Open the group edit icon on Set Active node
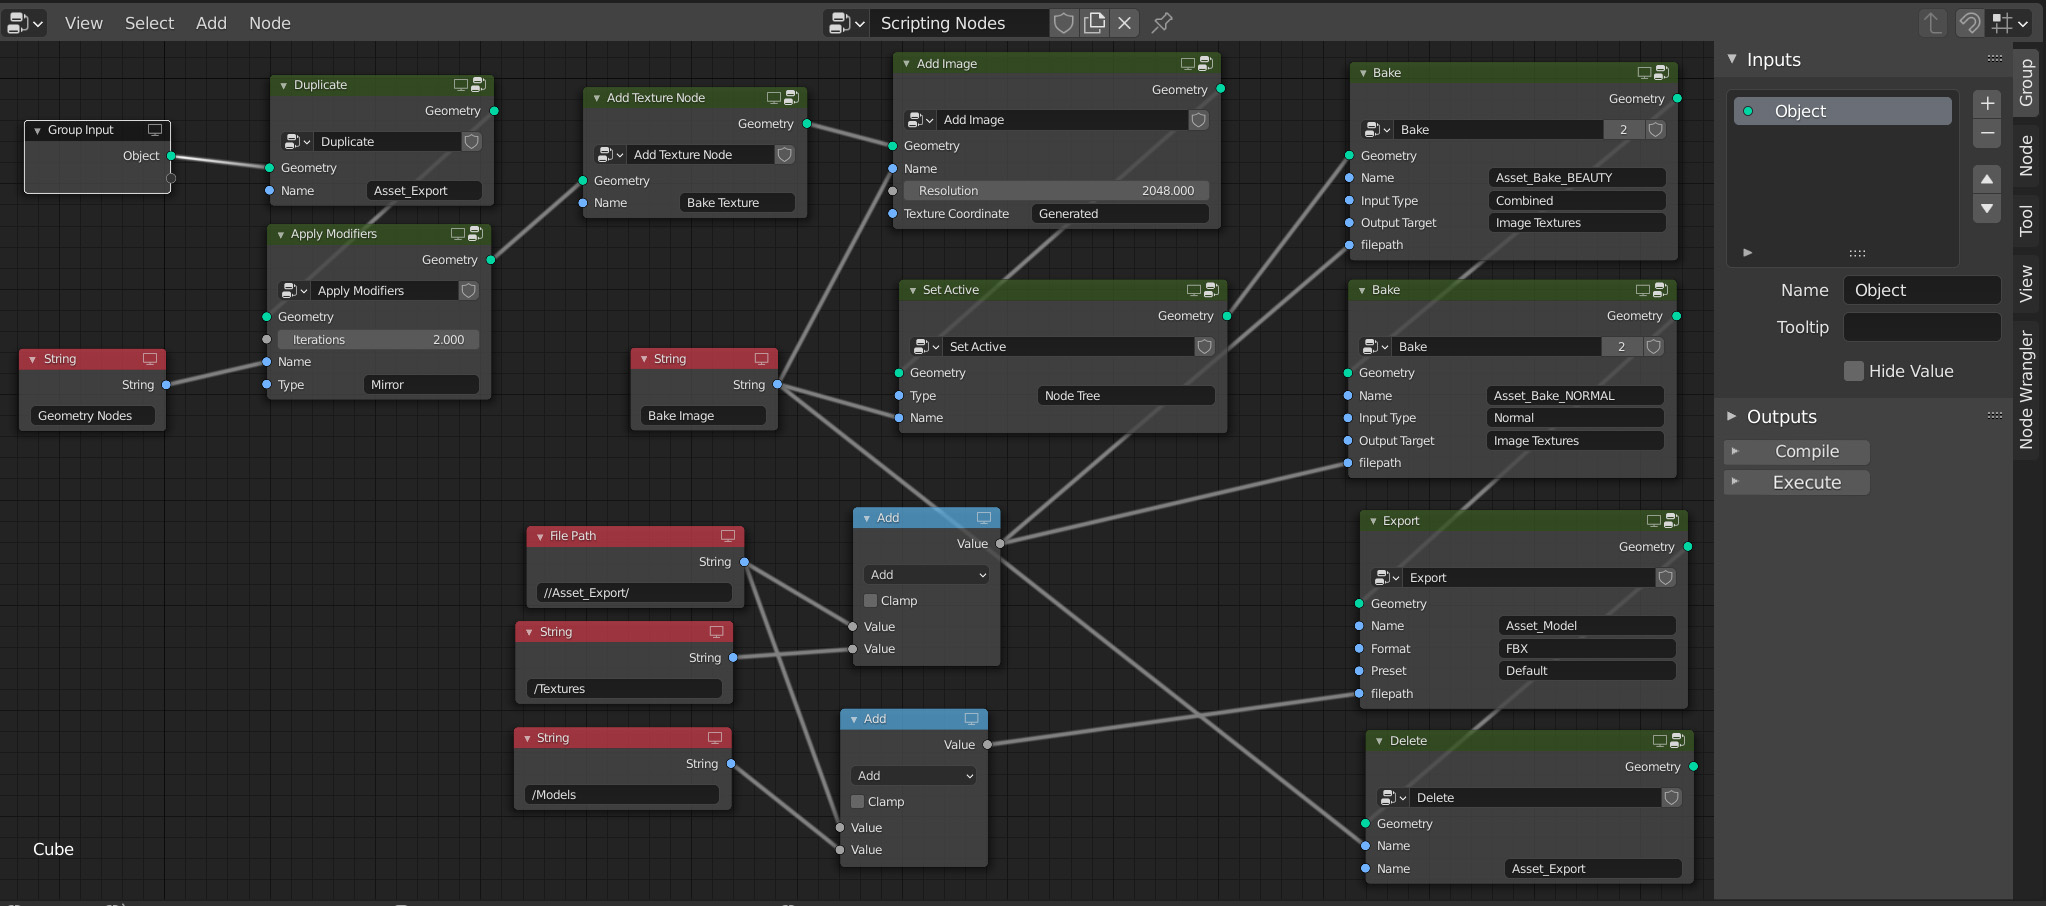The image size is (2046, 906). pos(1212,290)
